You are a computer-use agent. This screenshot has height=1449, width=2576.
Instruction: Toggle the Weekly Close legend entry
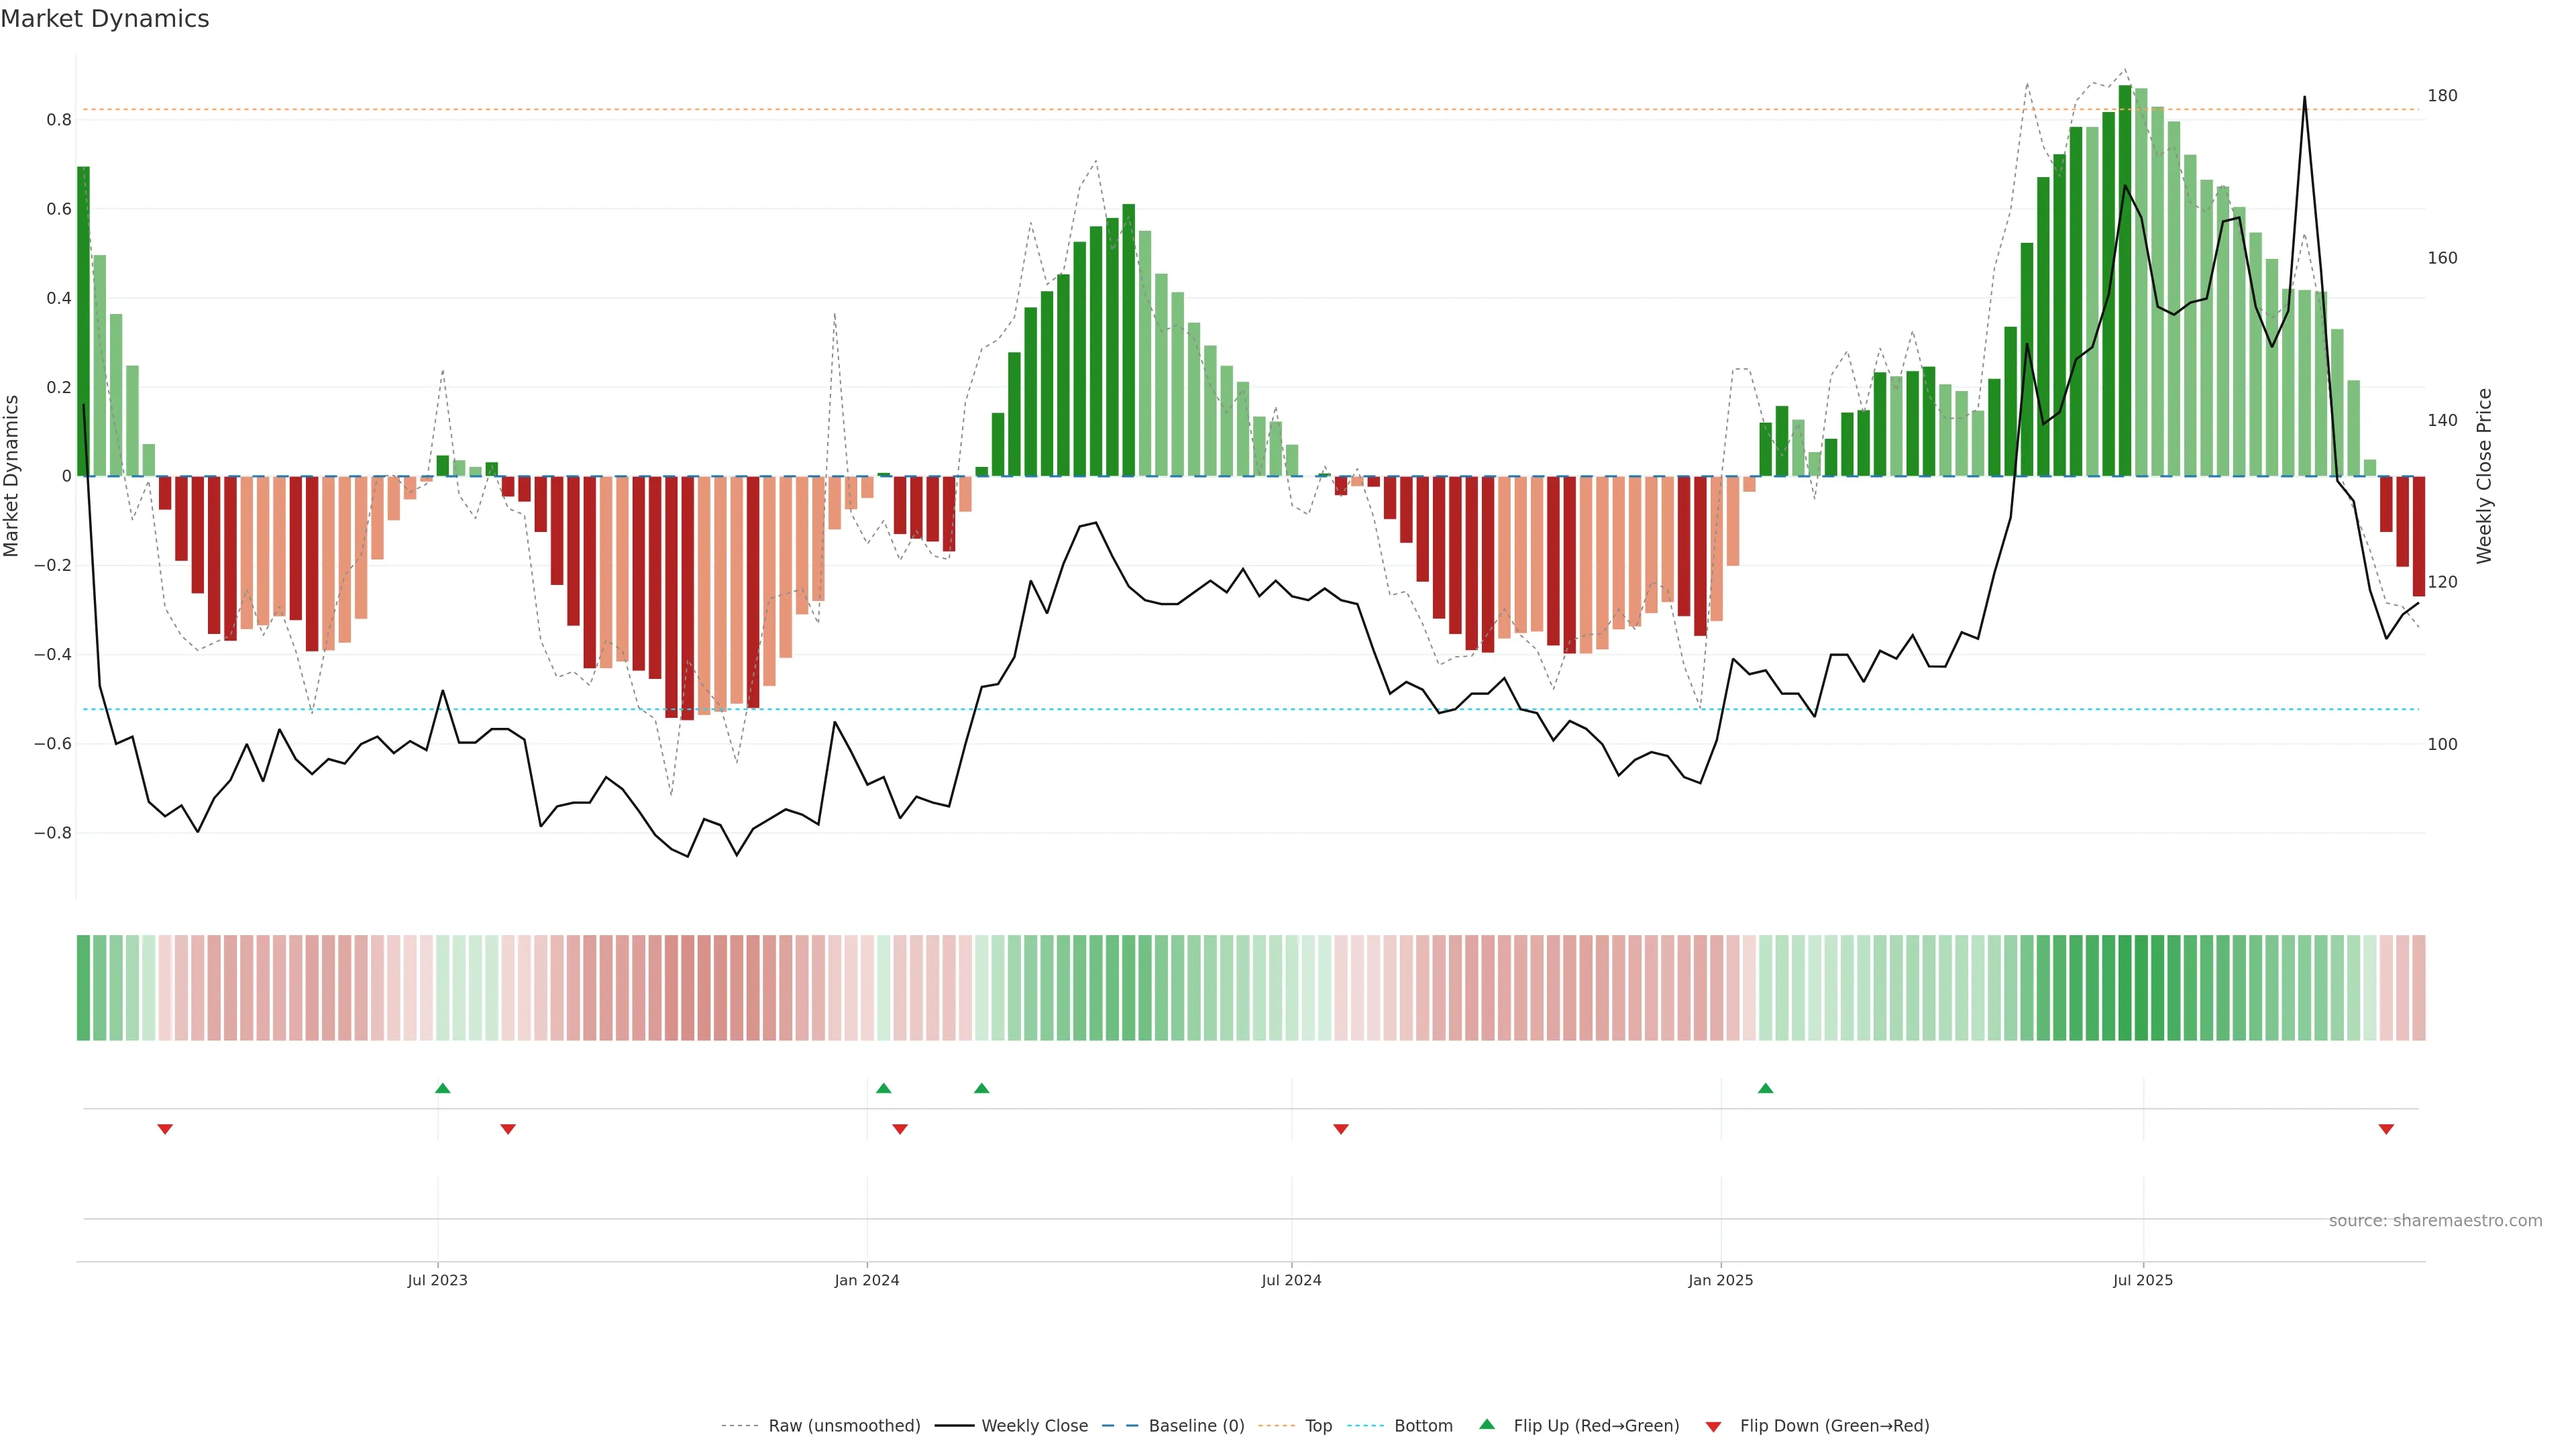pos(1034,1426)
